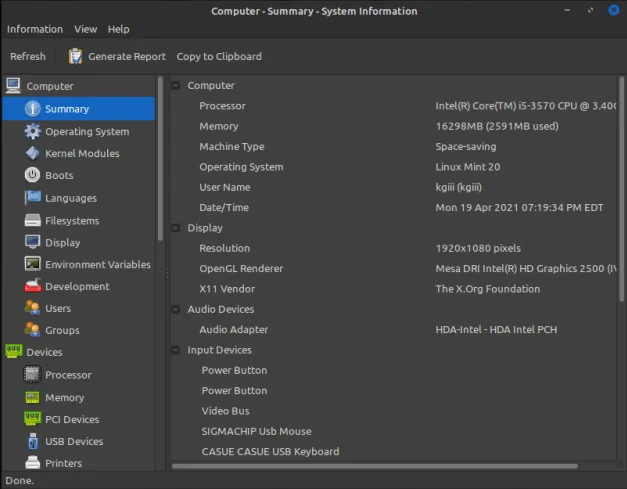Click the pane divider handle

point(167,273)
